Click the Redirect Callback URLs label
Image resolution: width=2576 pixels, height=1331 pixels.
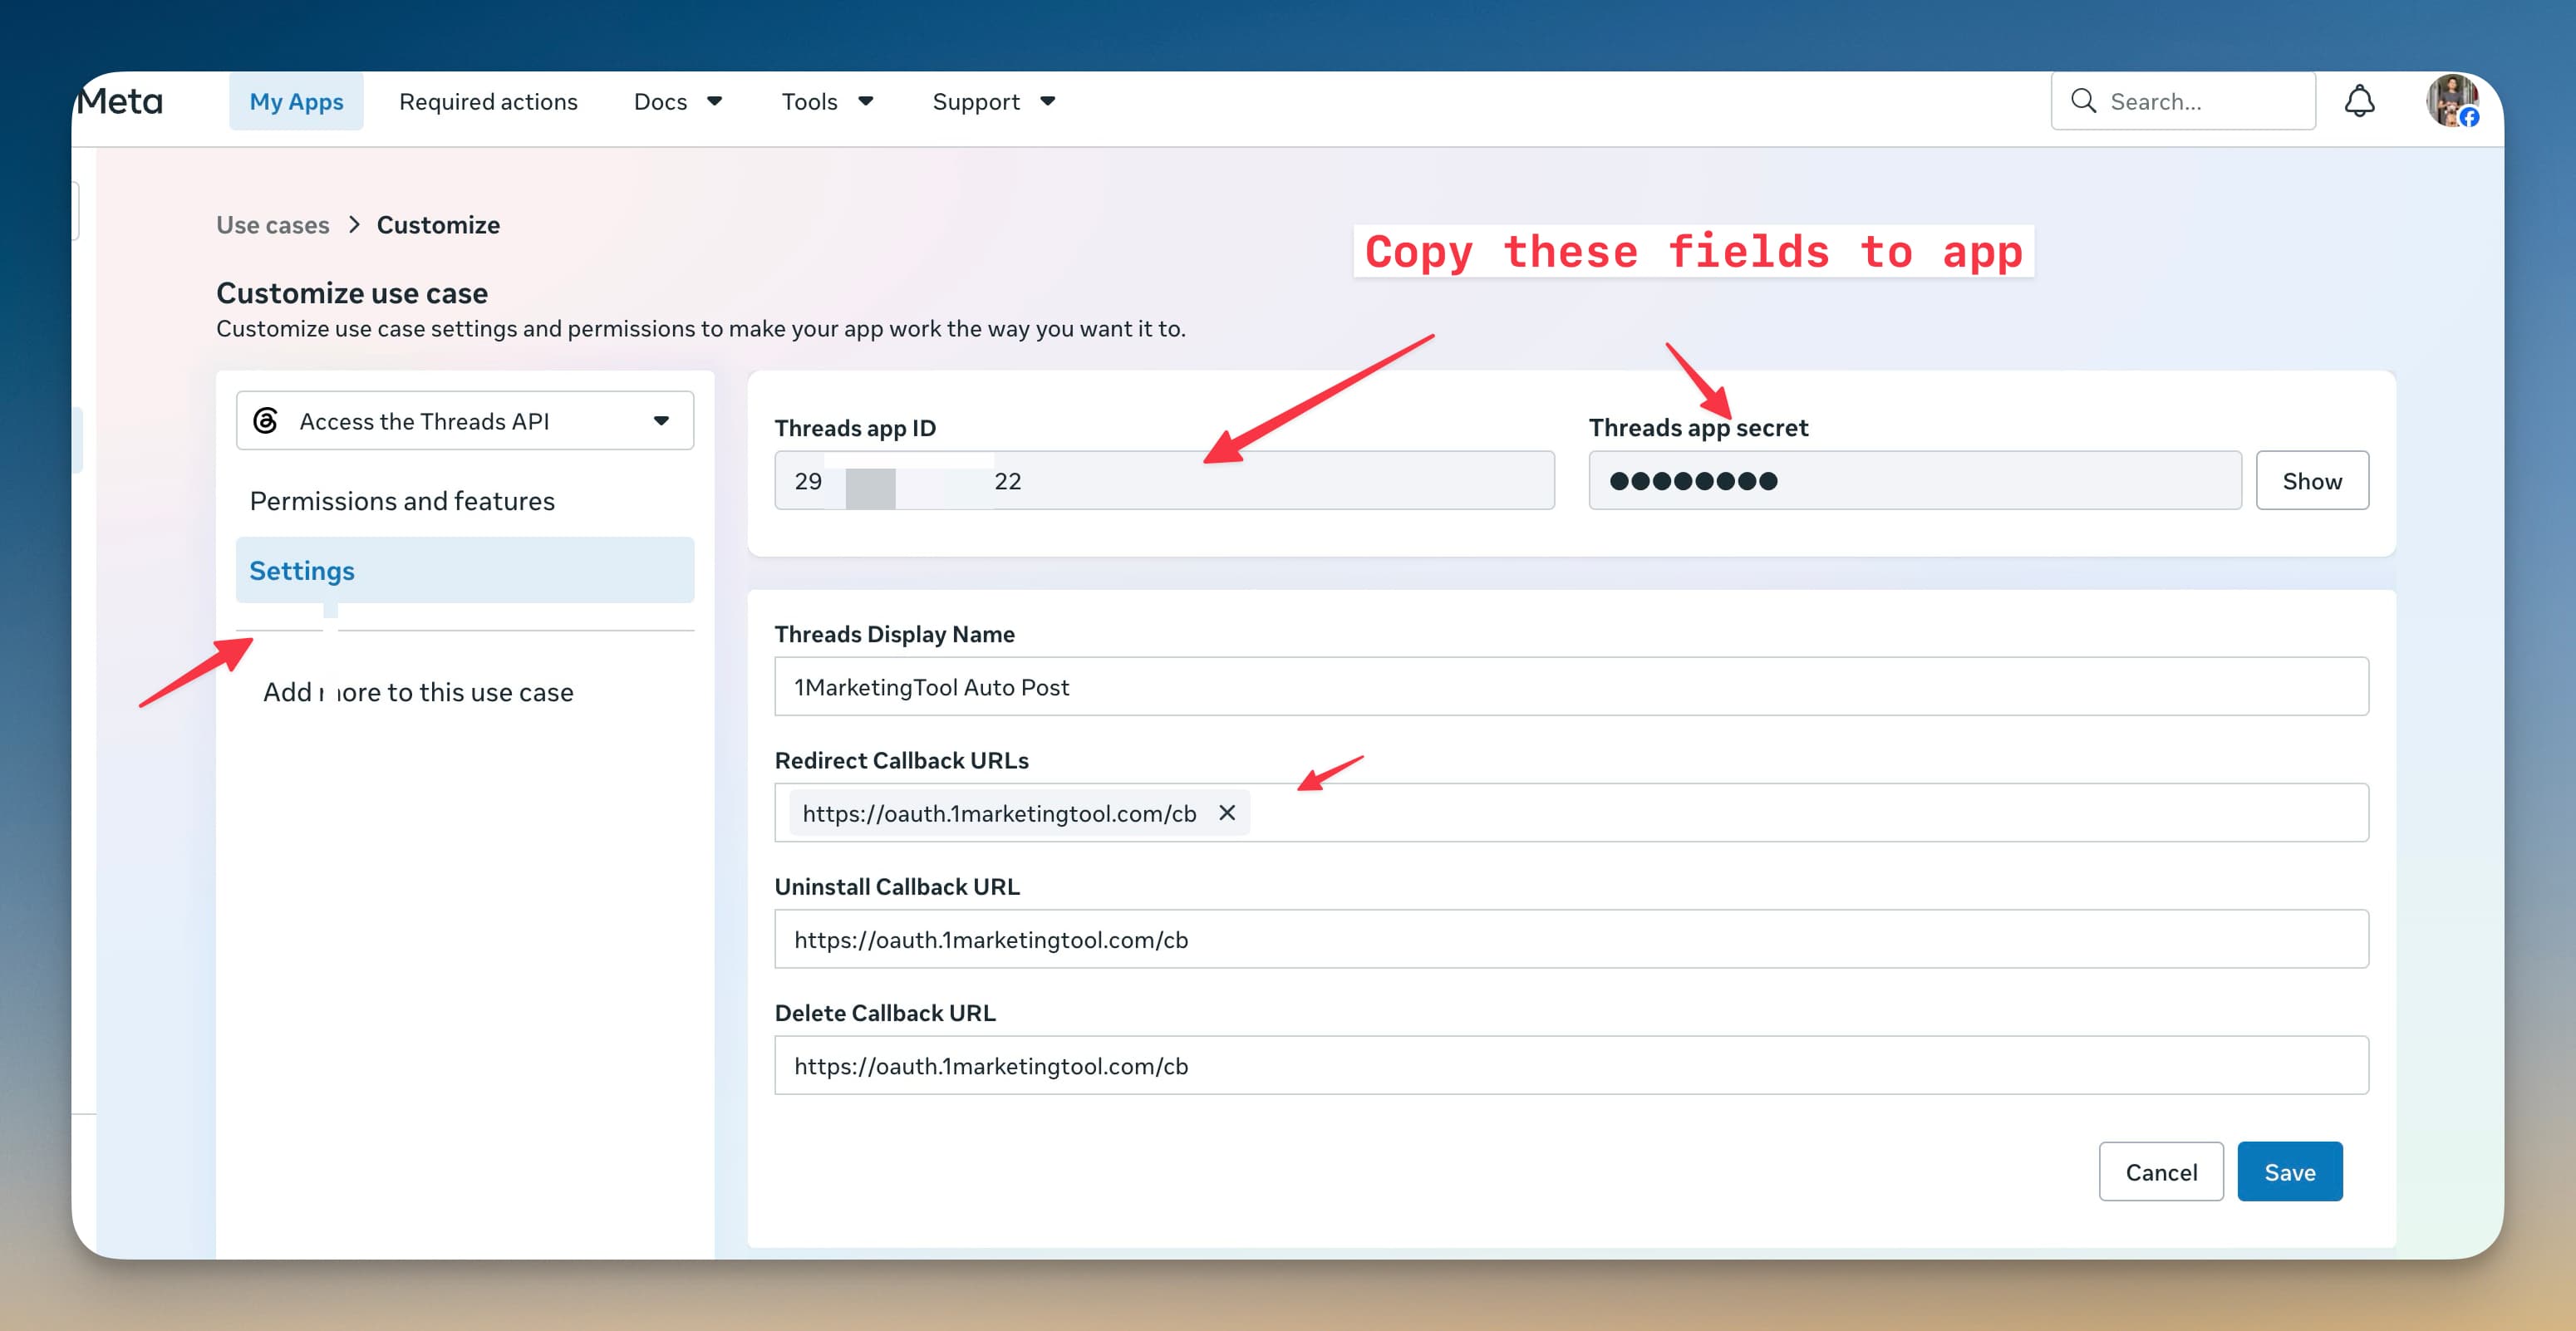tap(901, 760)
